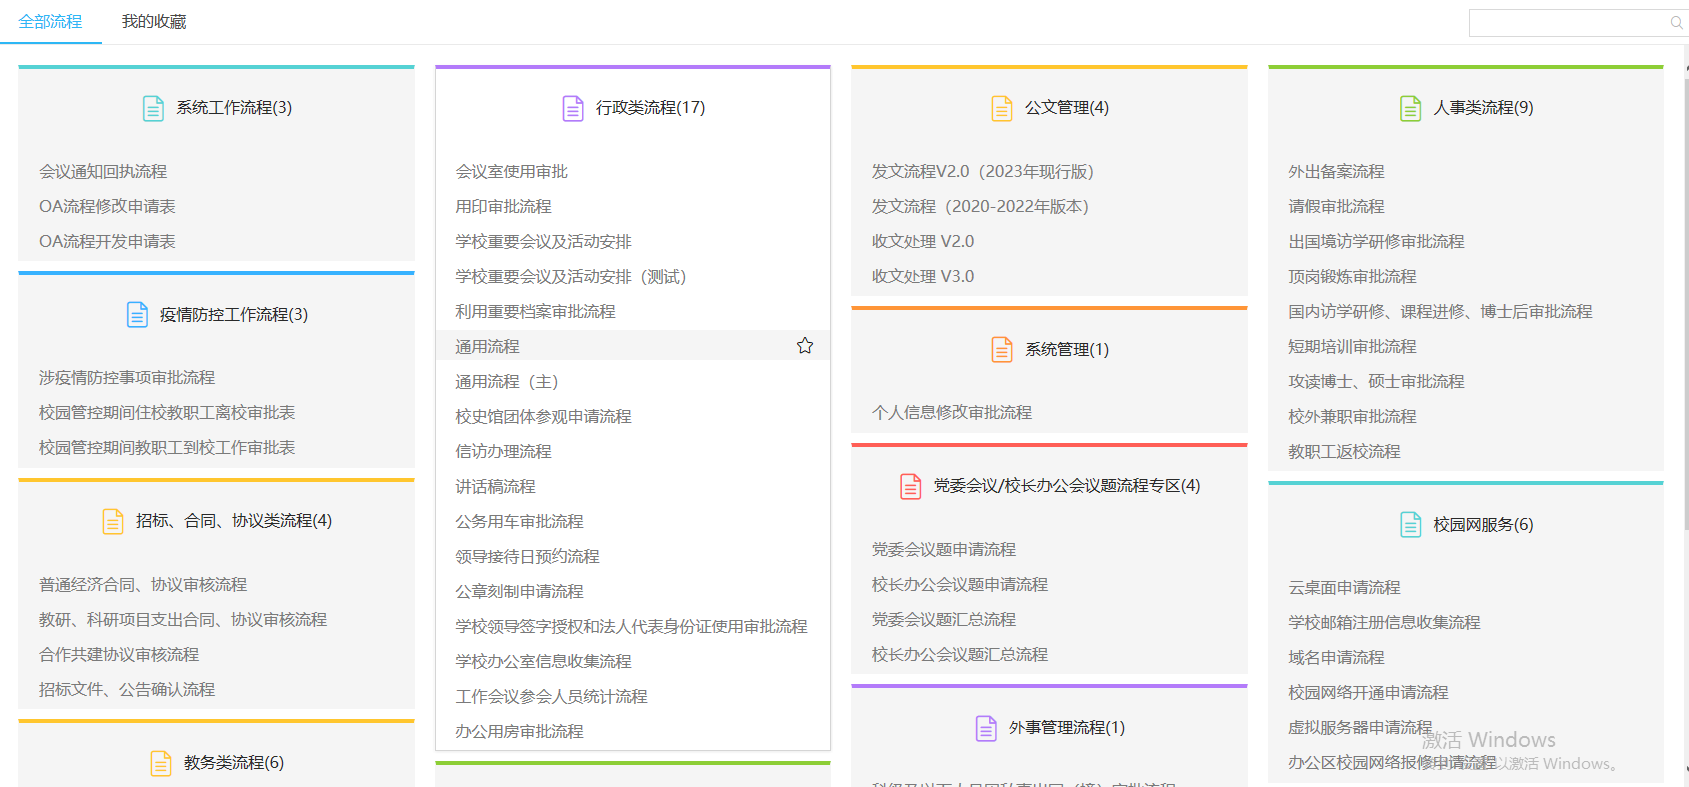Select the 全部流程 tab

pos(50,22)
